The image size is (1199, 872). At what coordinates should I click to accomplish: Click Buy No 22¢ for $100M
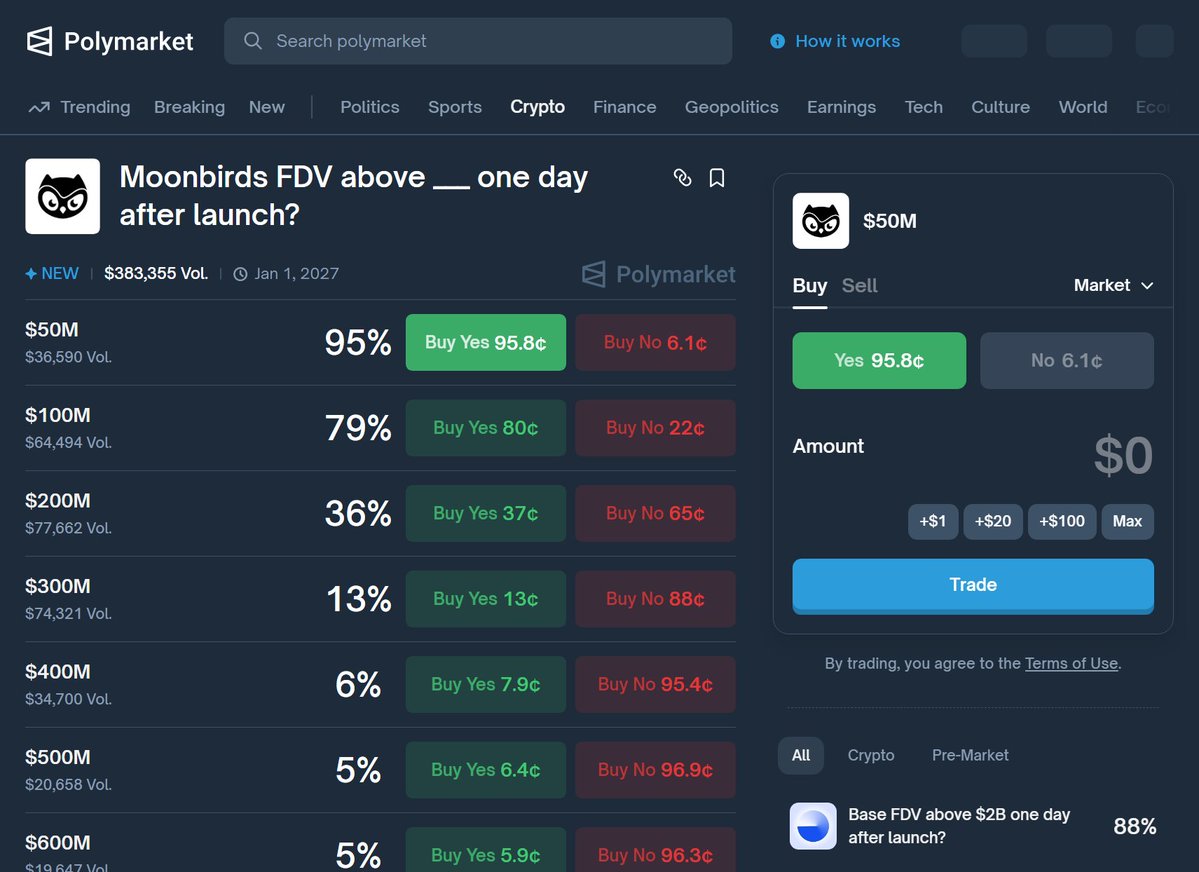(655, 428)
